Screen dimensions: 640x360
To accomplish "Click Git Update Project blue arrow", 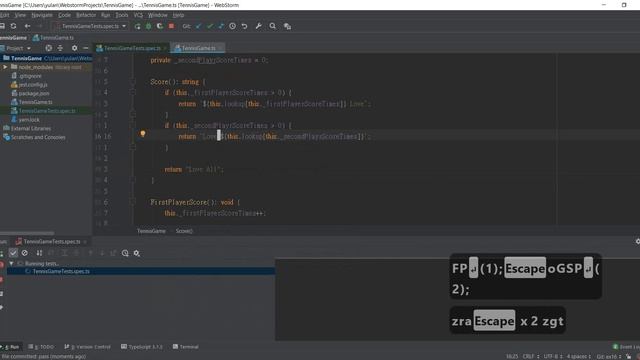I will coord(198,26).
